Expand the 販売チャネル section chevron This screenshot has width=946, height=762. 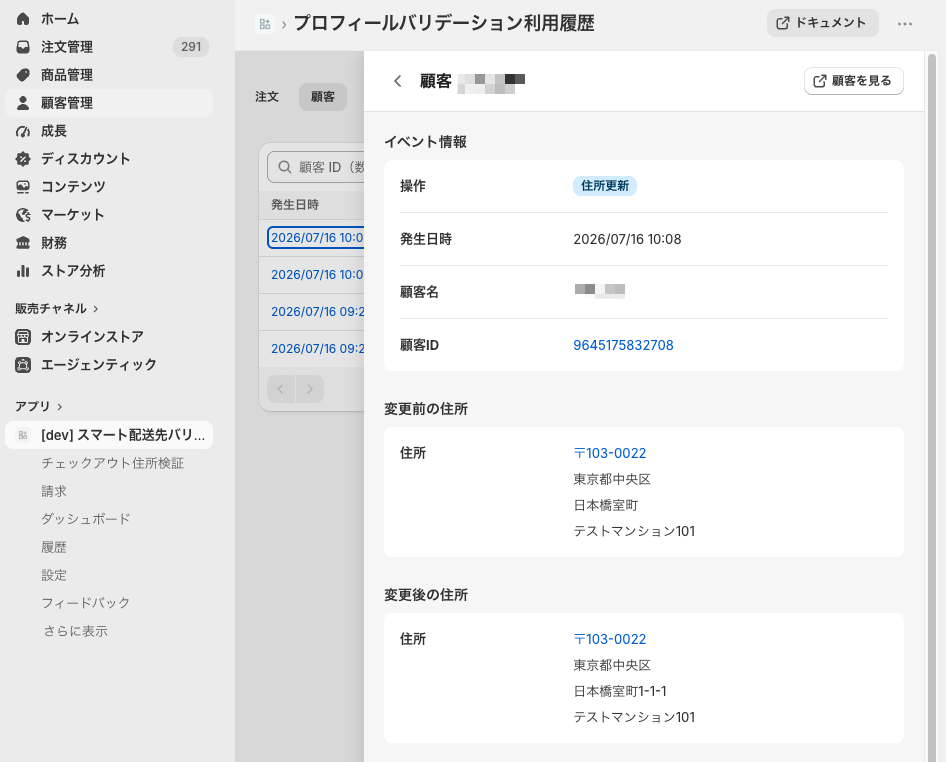pyautogui.click(x=95, y=309)
